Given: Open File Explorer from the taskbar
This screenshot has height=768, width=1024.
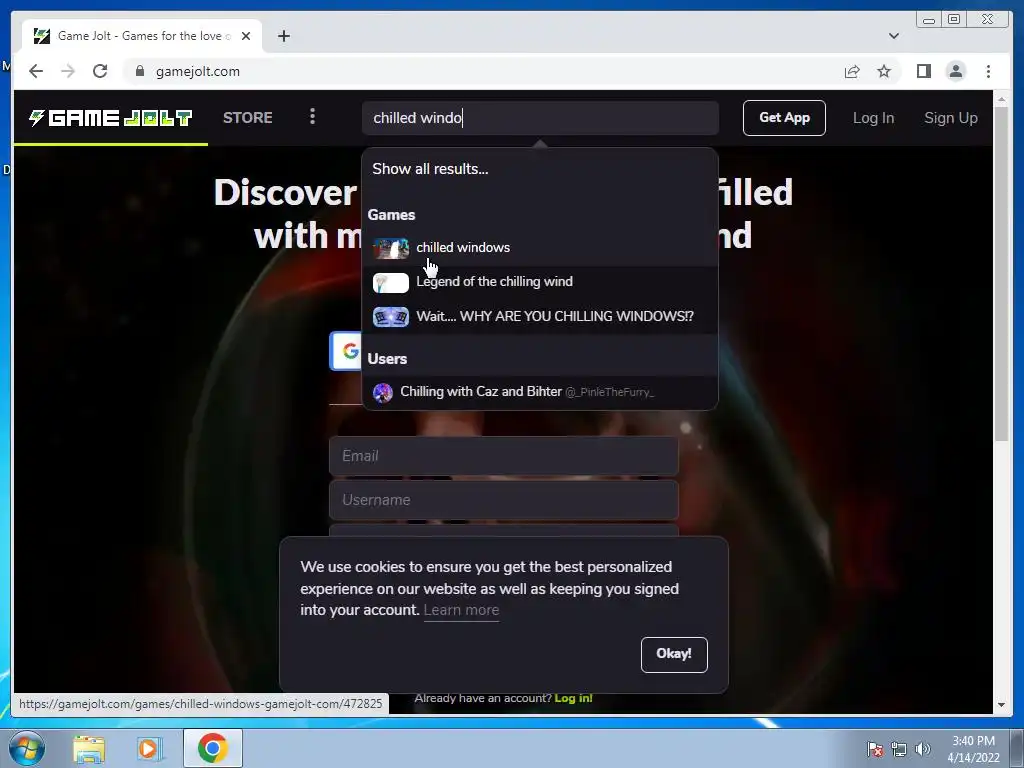Looking at the screenshot, I should [x=89, y=748].
